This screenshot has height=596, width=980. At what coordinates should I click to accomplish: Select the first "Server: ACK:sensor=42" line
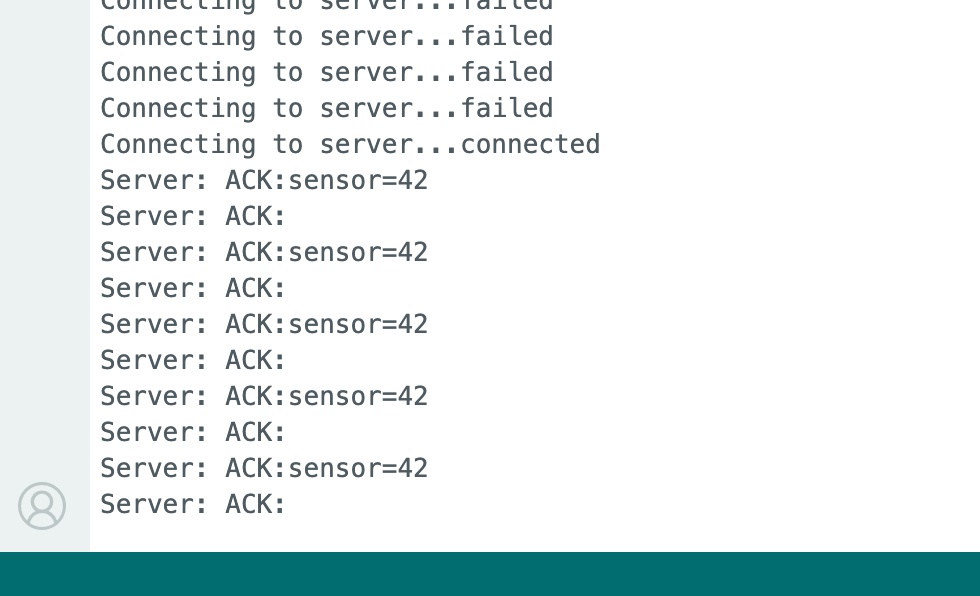tap(264, 180)
